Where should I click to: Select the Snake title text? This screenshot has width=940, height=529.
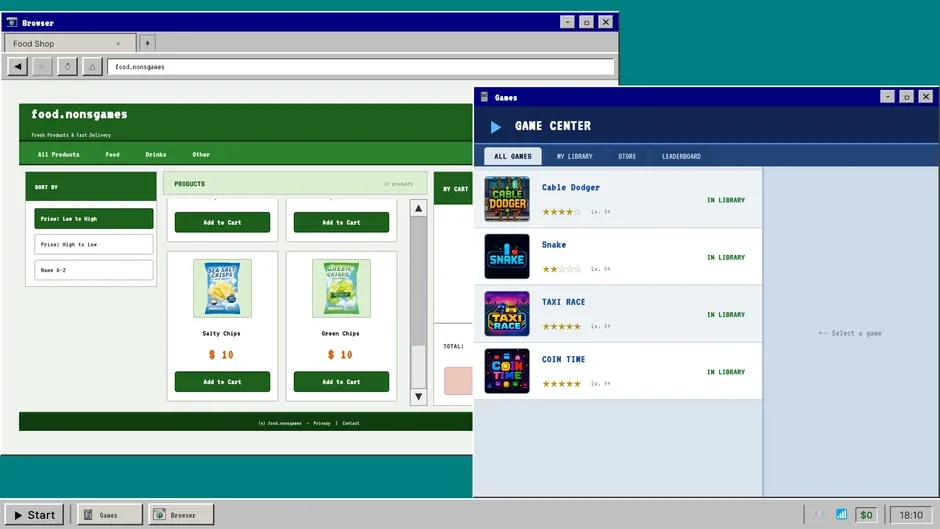pos(554,245)
